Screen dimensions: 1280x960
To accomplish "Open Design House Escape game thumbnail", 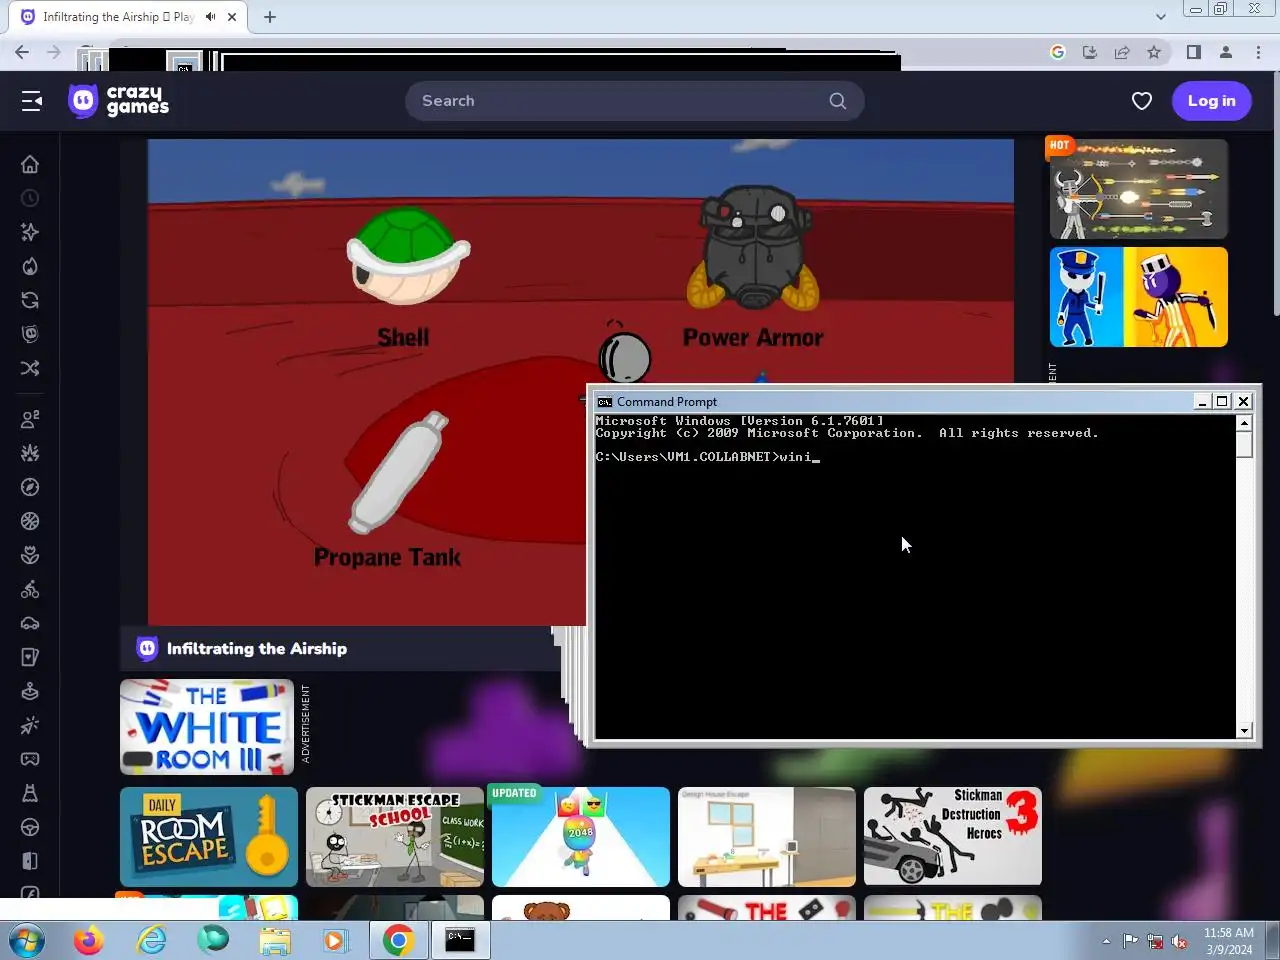I will click(x=767, y=837).
